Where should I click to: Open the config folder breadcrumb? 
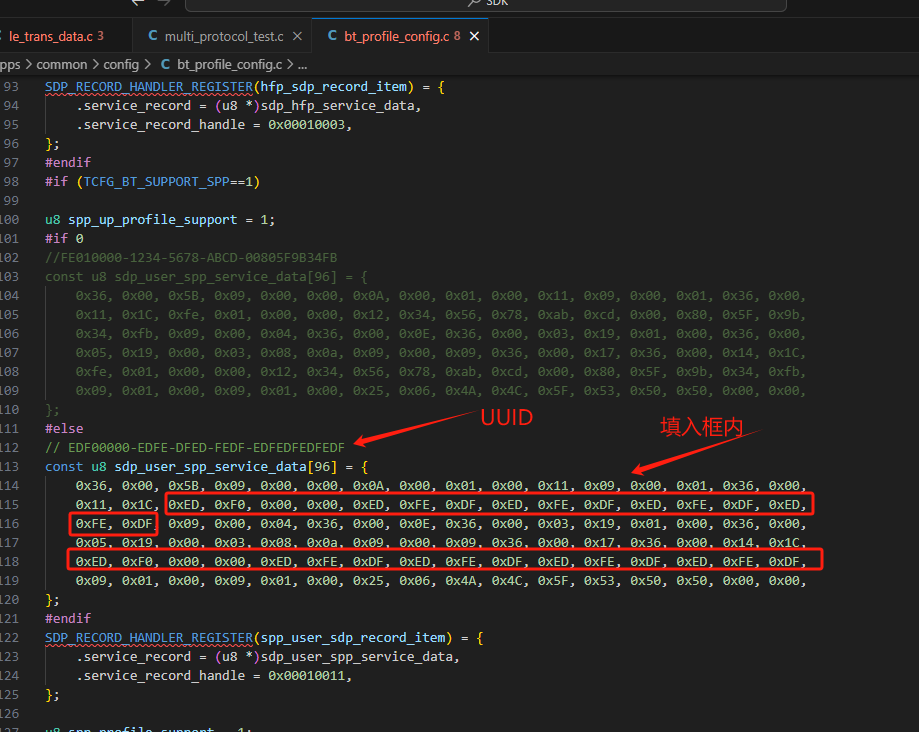(121, 64)
